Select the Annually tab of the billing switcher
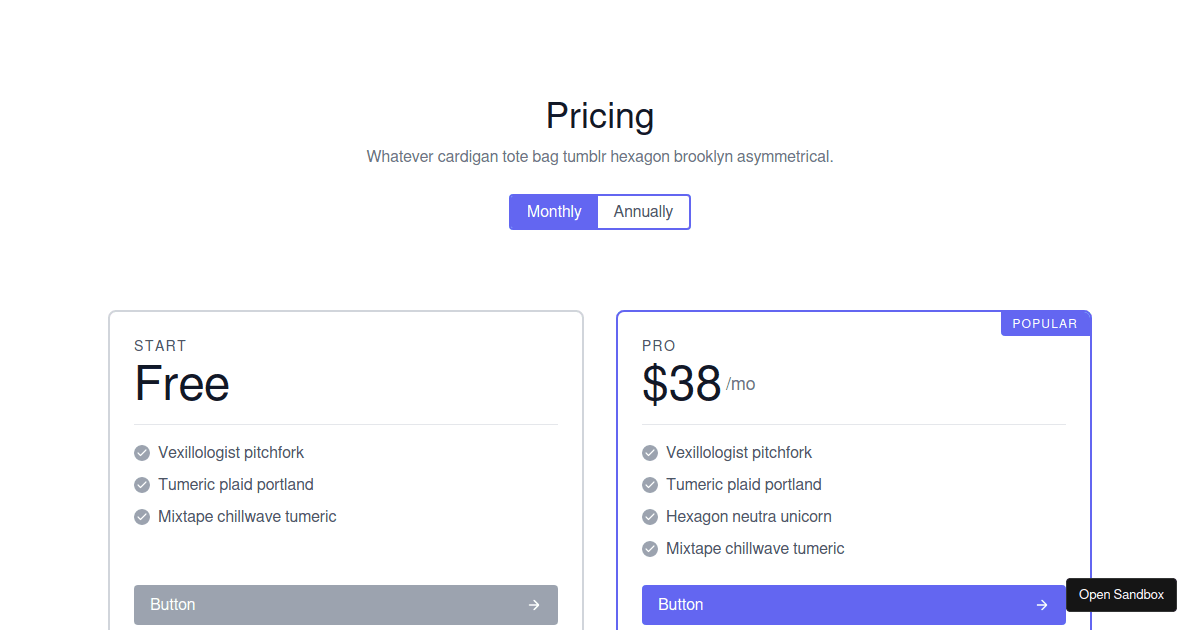 click(x=643, y=211)
